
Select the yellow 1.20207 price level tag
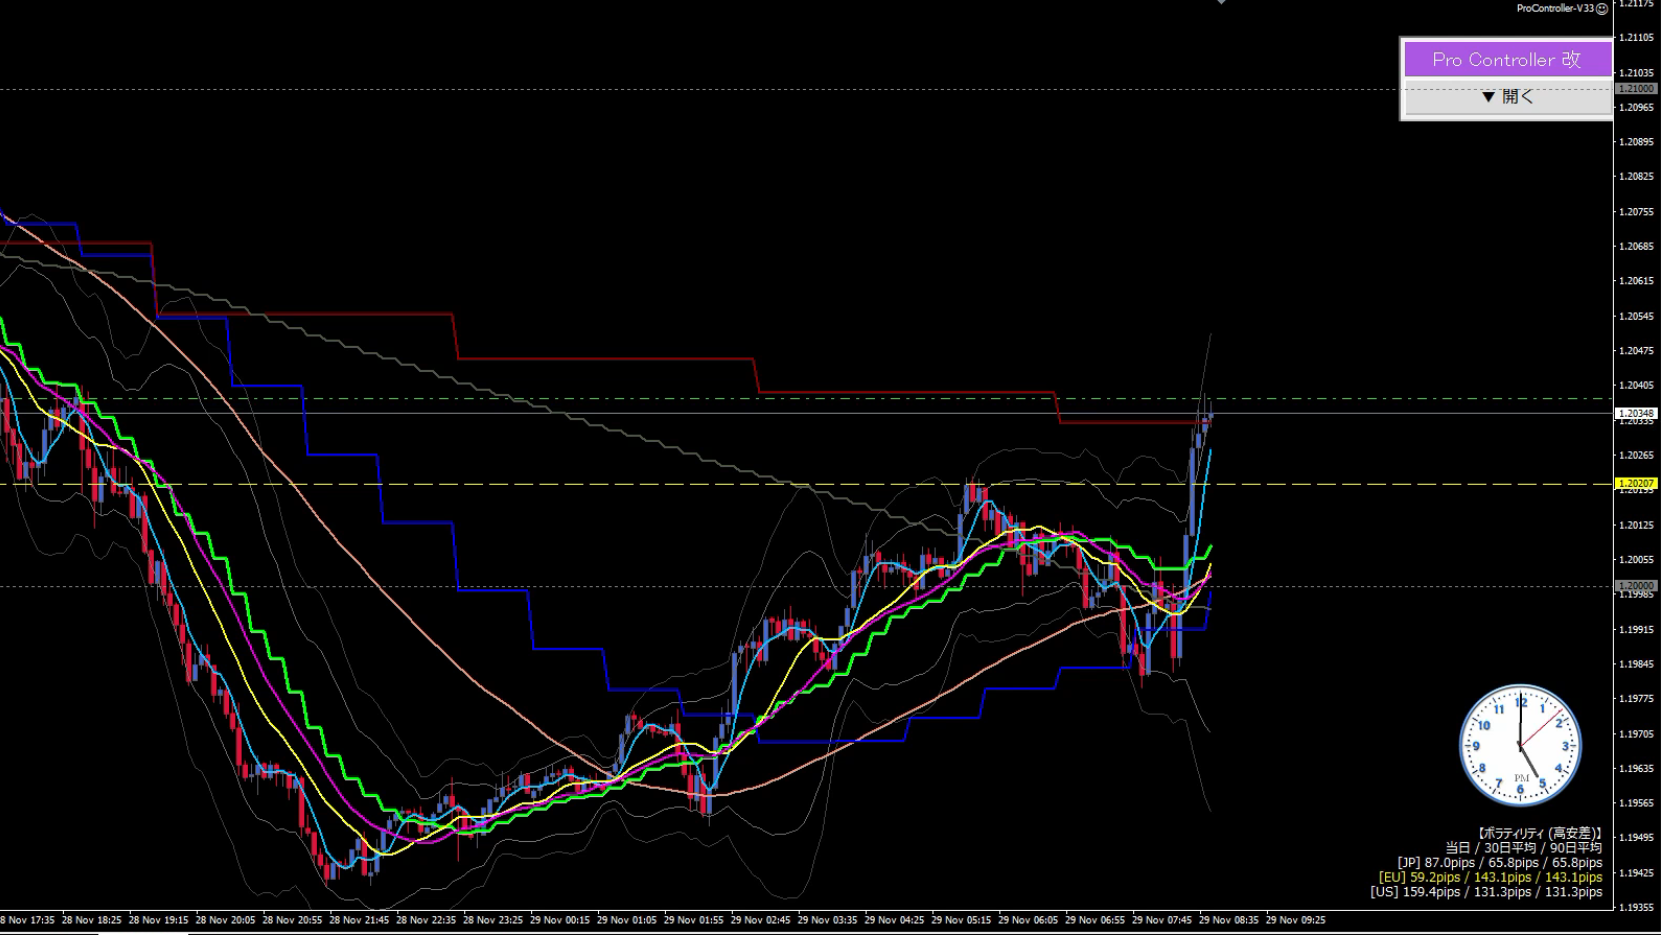(x=1636, y=483)
